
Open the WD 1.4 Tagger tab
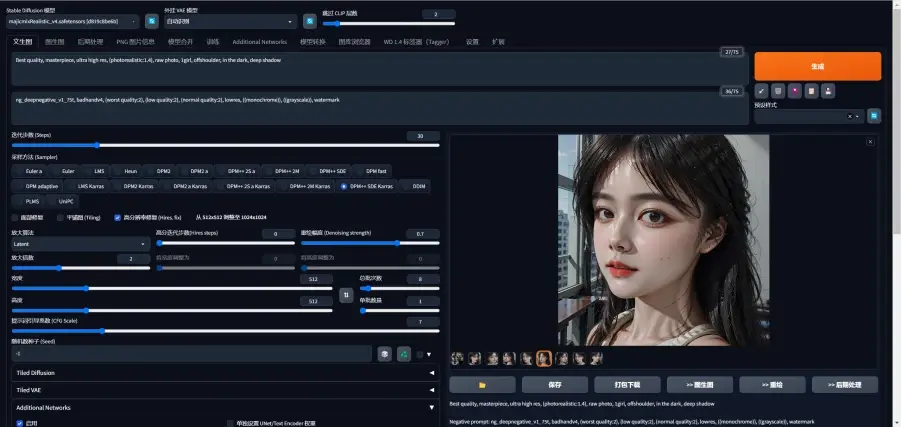417,42
